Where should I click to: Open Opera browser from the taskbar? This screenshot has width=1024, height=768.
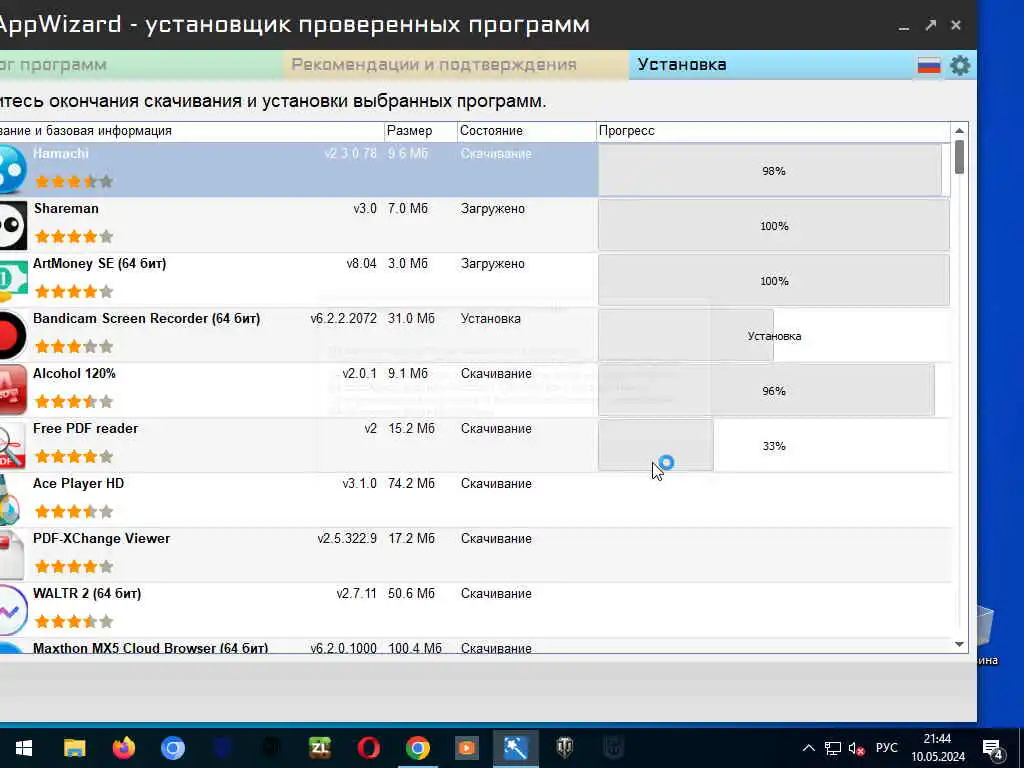pyautogui.click(x=368, y=748)
